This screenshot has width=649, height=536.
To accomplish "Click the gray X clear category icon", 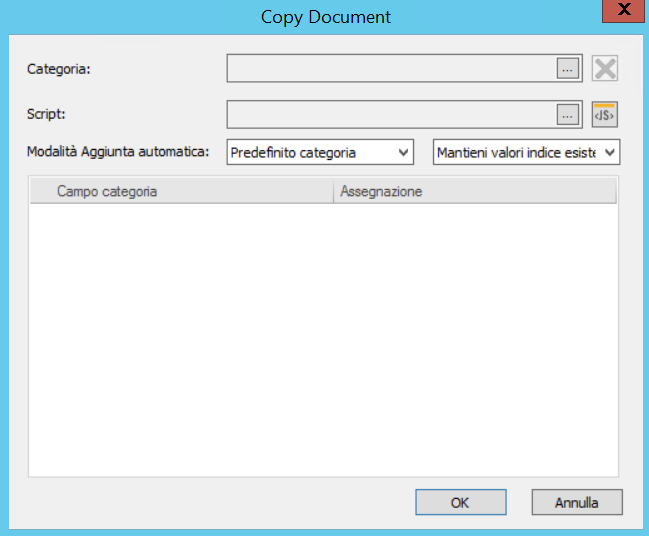I will point(605,68).
